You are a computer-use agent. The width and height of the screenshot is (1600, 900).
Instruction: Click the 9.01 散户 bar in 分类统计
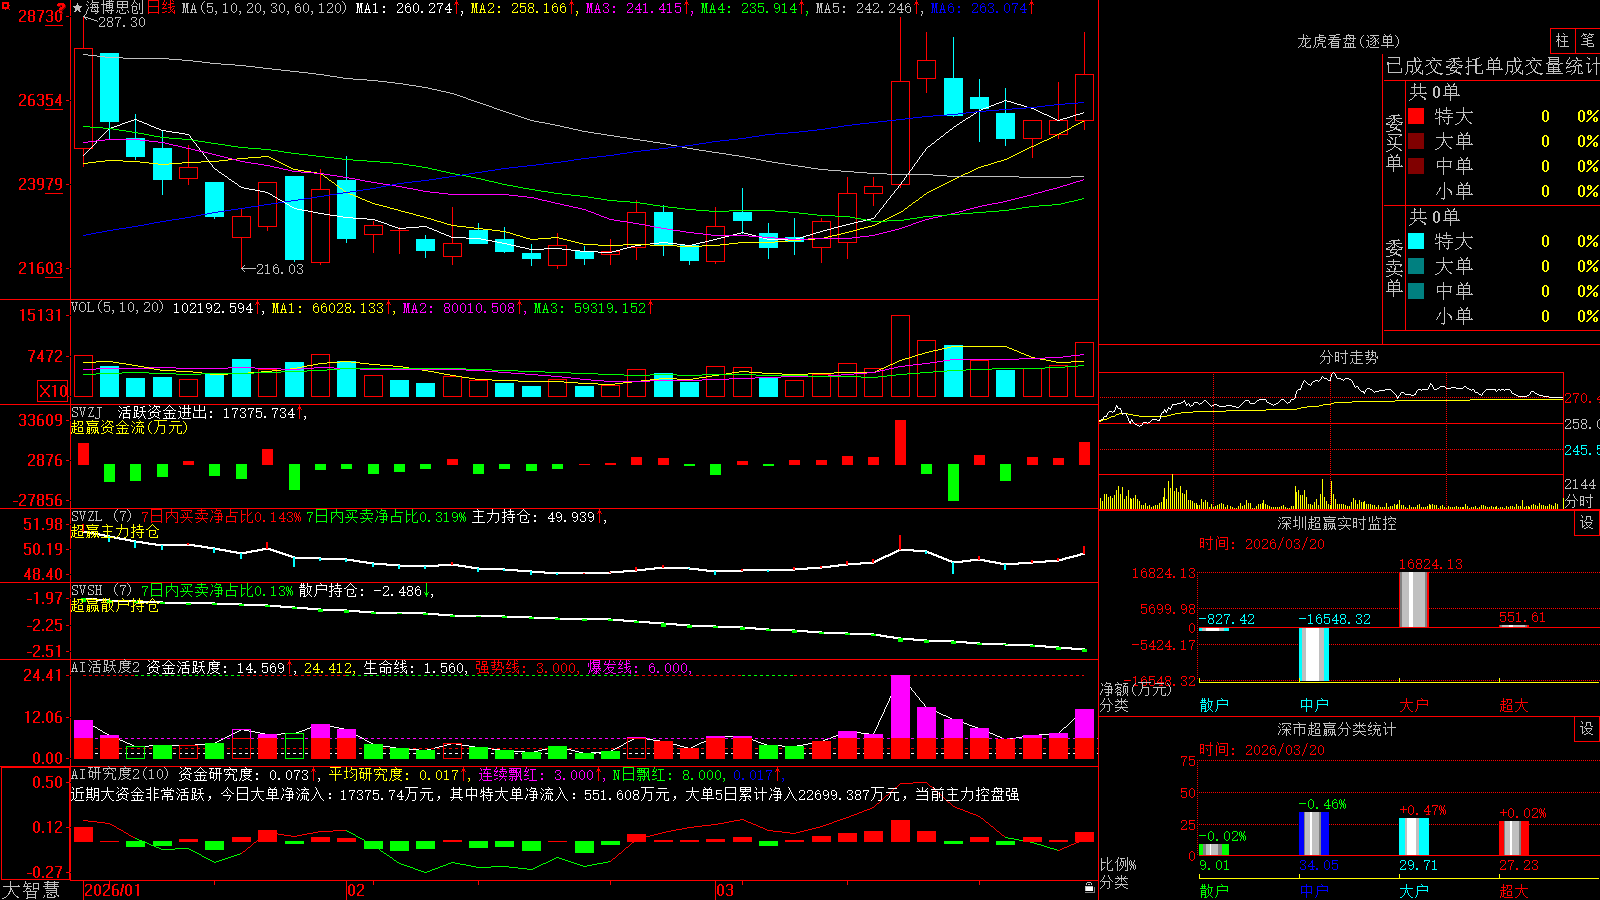[x=1214, y=850]
